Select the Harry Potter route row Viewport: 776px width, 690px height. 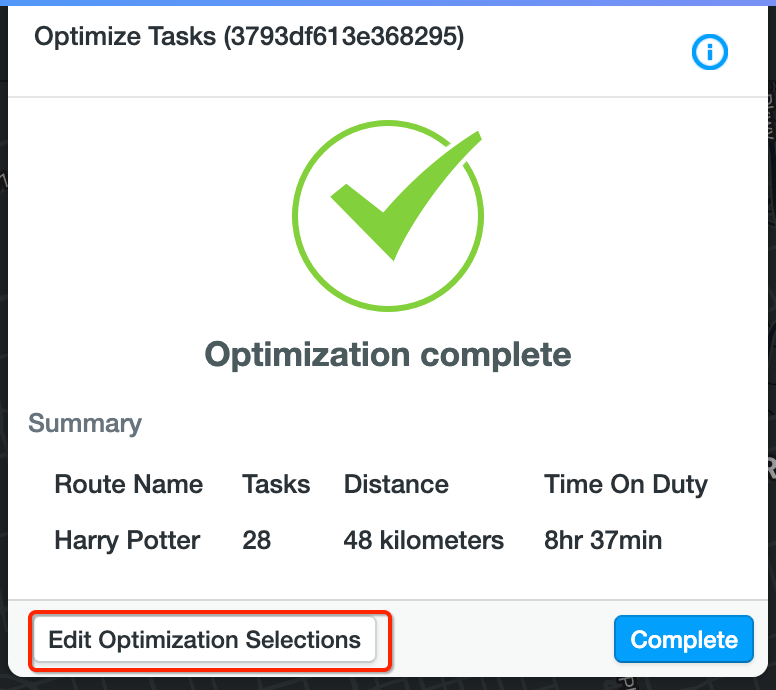[127, 541]
